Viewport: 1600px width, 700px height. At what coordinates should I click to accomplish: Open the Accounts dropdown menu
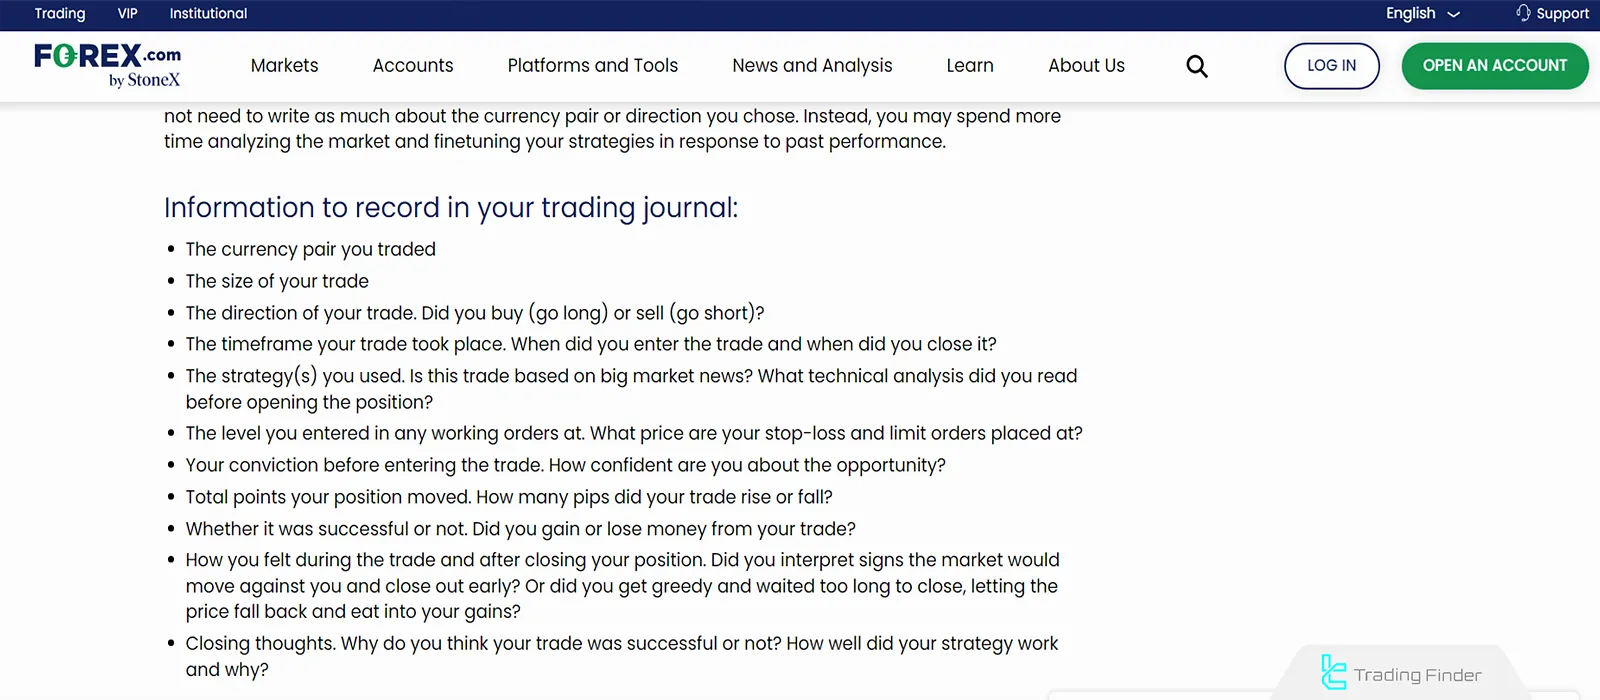[412, 65]
